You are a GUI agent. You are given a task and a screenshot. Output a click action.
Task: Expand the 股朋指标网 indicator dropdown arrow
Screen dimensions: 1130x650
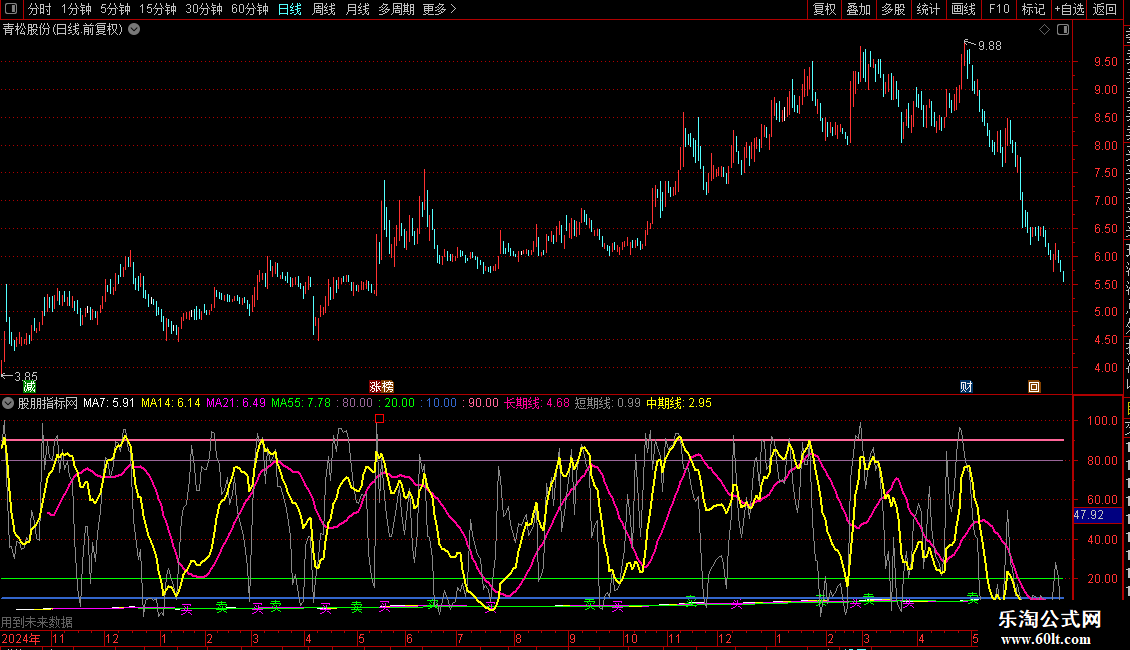pos(8,404)
